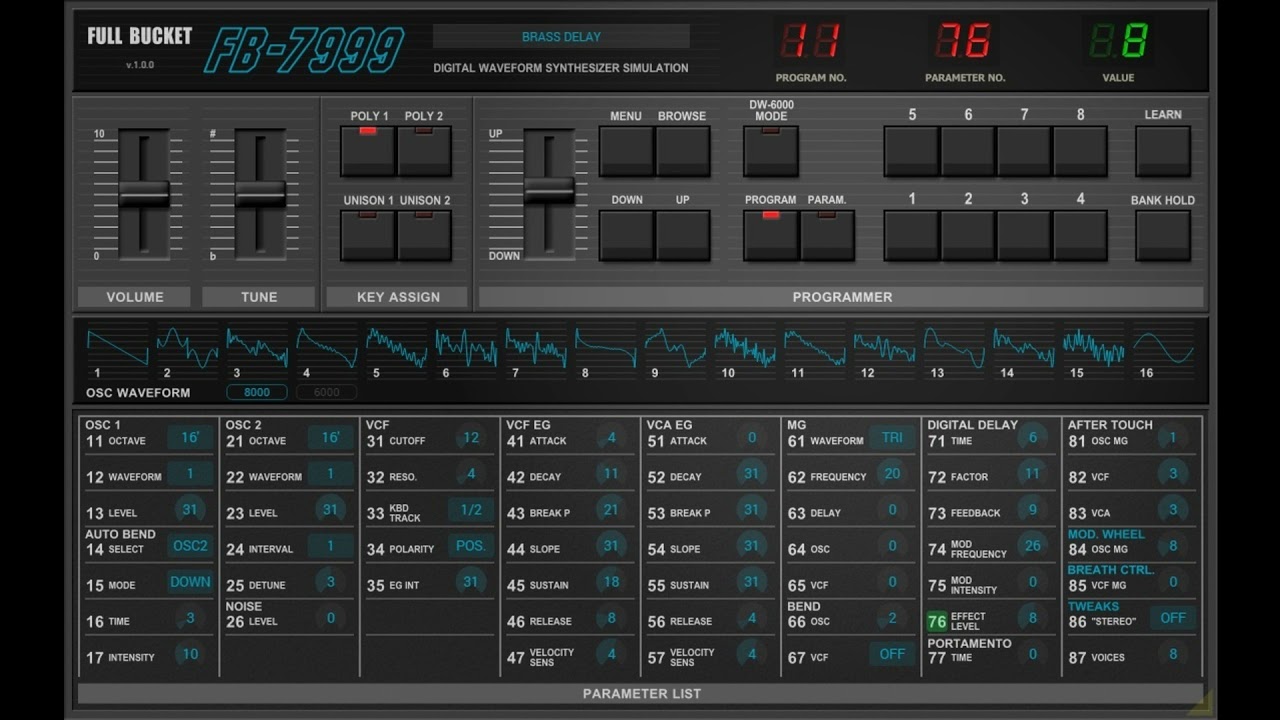
Task: Open MG waveform TRI selector
Action: point(892,438)
